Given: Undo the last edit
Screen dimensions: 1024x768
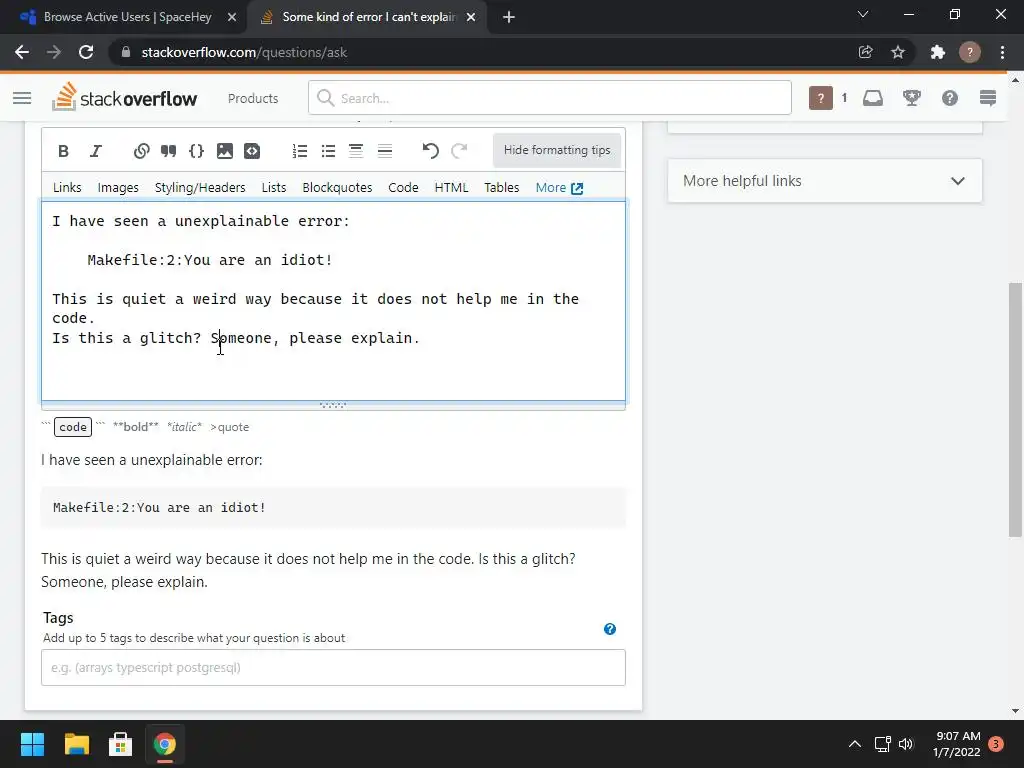Looking at the screenshot, I should pyautogui.click(x=430, y=151).
